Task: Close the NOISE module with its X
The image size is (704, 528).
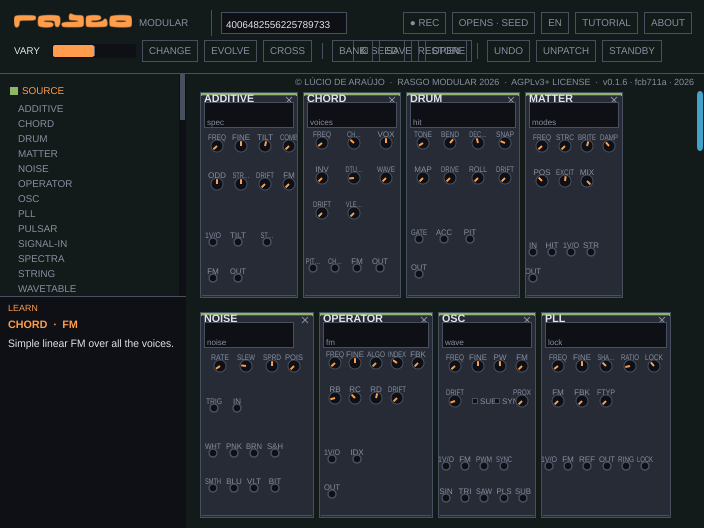Action: click(x=305, y=320)
